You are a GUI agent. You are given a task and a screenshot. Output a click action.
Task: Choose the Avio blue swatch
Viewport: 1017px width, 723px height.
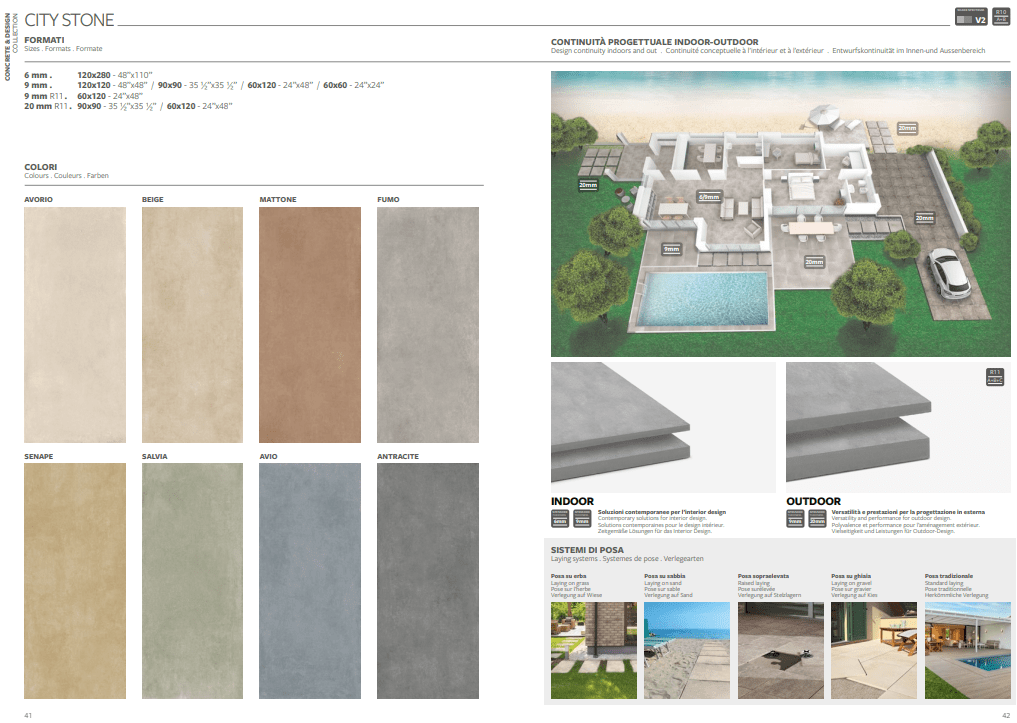(x=310, y=580)
